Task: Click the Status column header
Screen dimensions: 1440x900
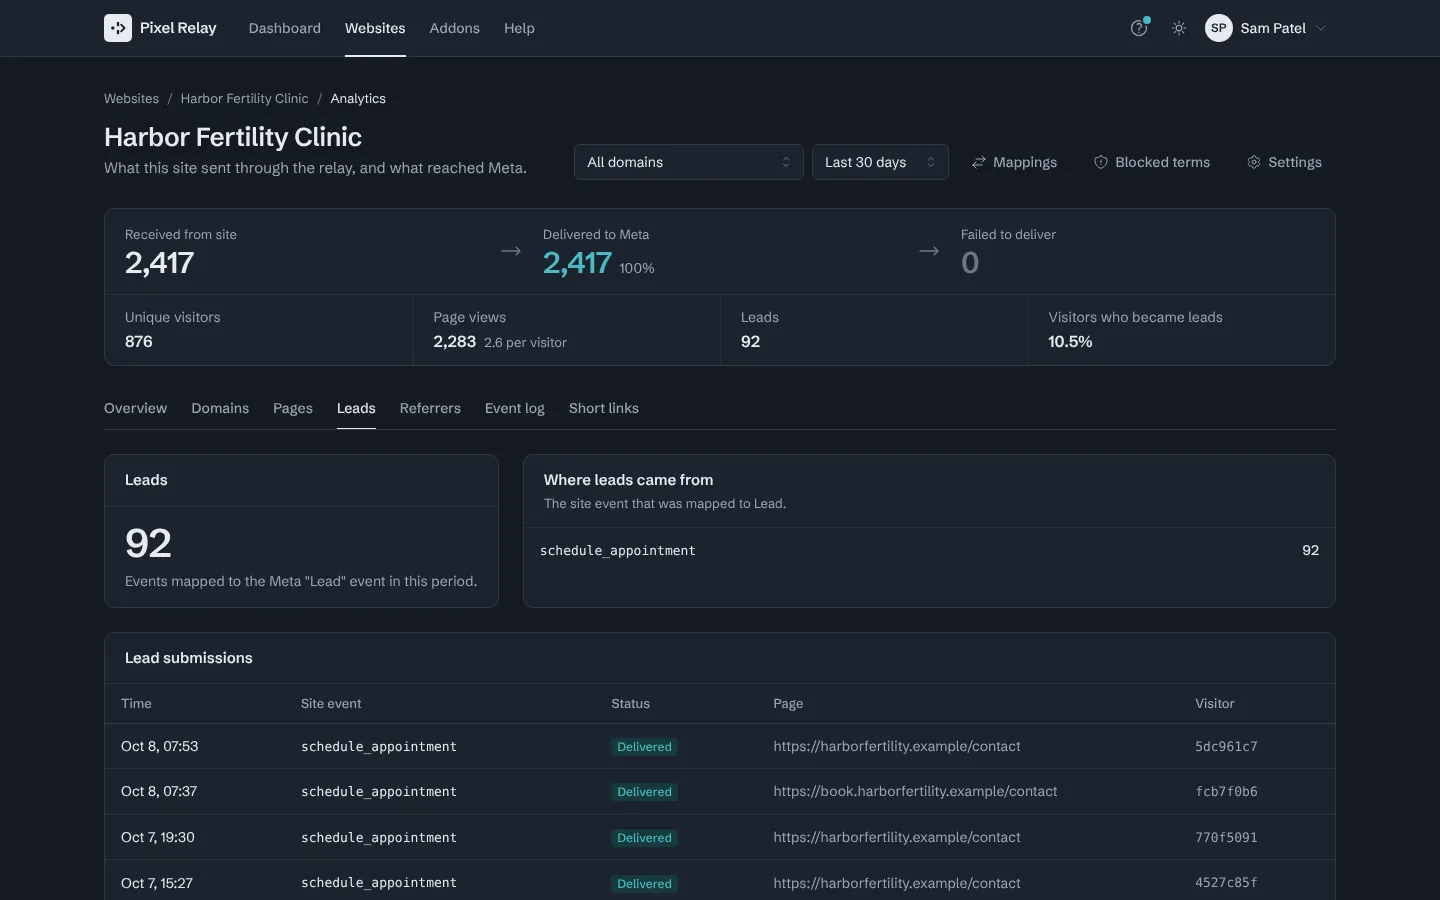Action: (630, 703)
